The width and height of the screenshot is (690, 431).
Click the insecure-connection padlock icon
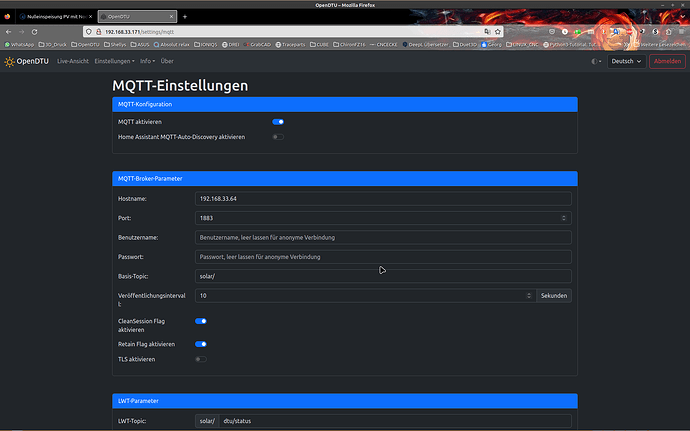99,32
